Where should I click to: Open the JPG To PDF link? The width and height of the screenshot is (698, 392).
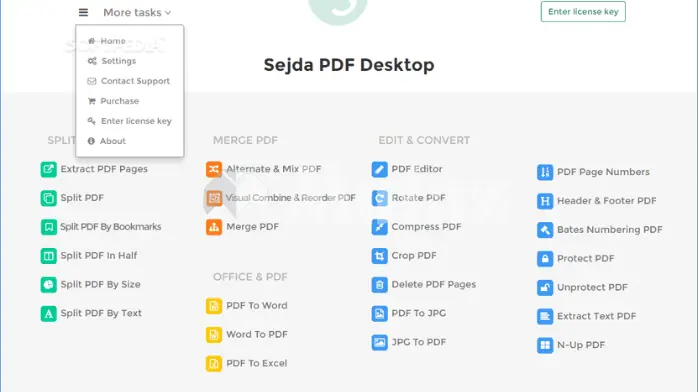point(419,342)
